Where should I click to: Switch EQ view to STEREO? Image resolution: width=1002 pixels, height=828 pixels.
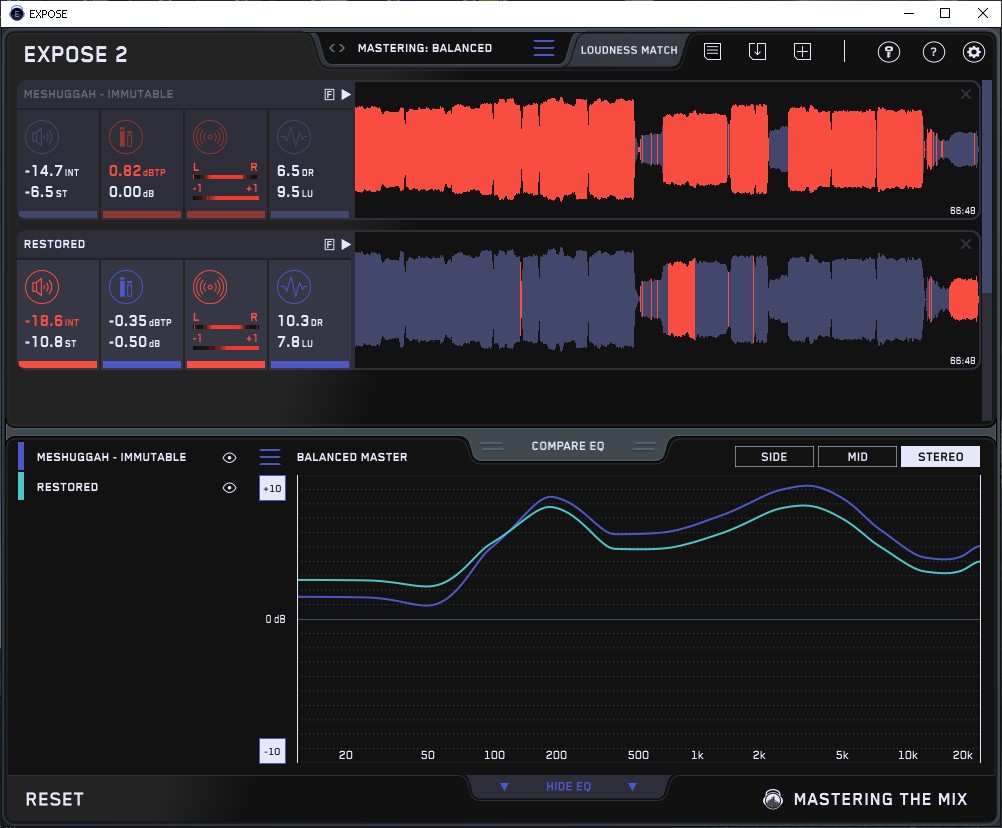click(x=941, y=457)
